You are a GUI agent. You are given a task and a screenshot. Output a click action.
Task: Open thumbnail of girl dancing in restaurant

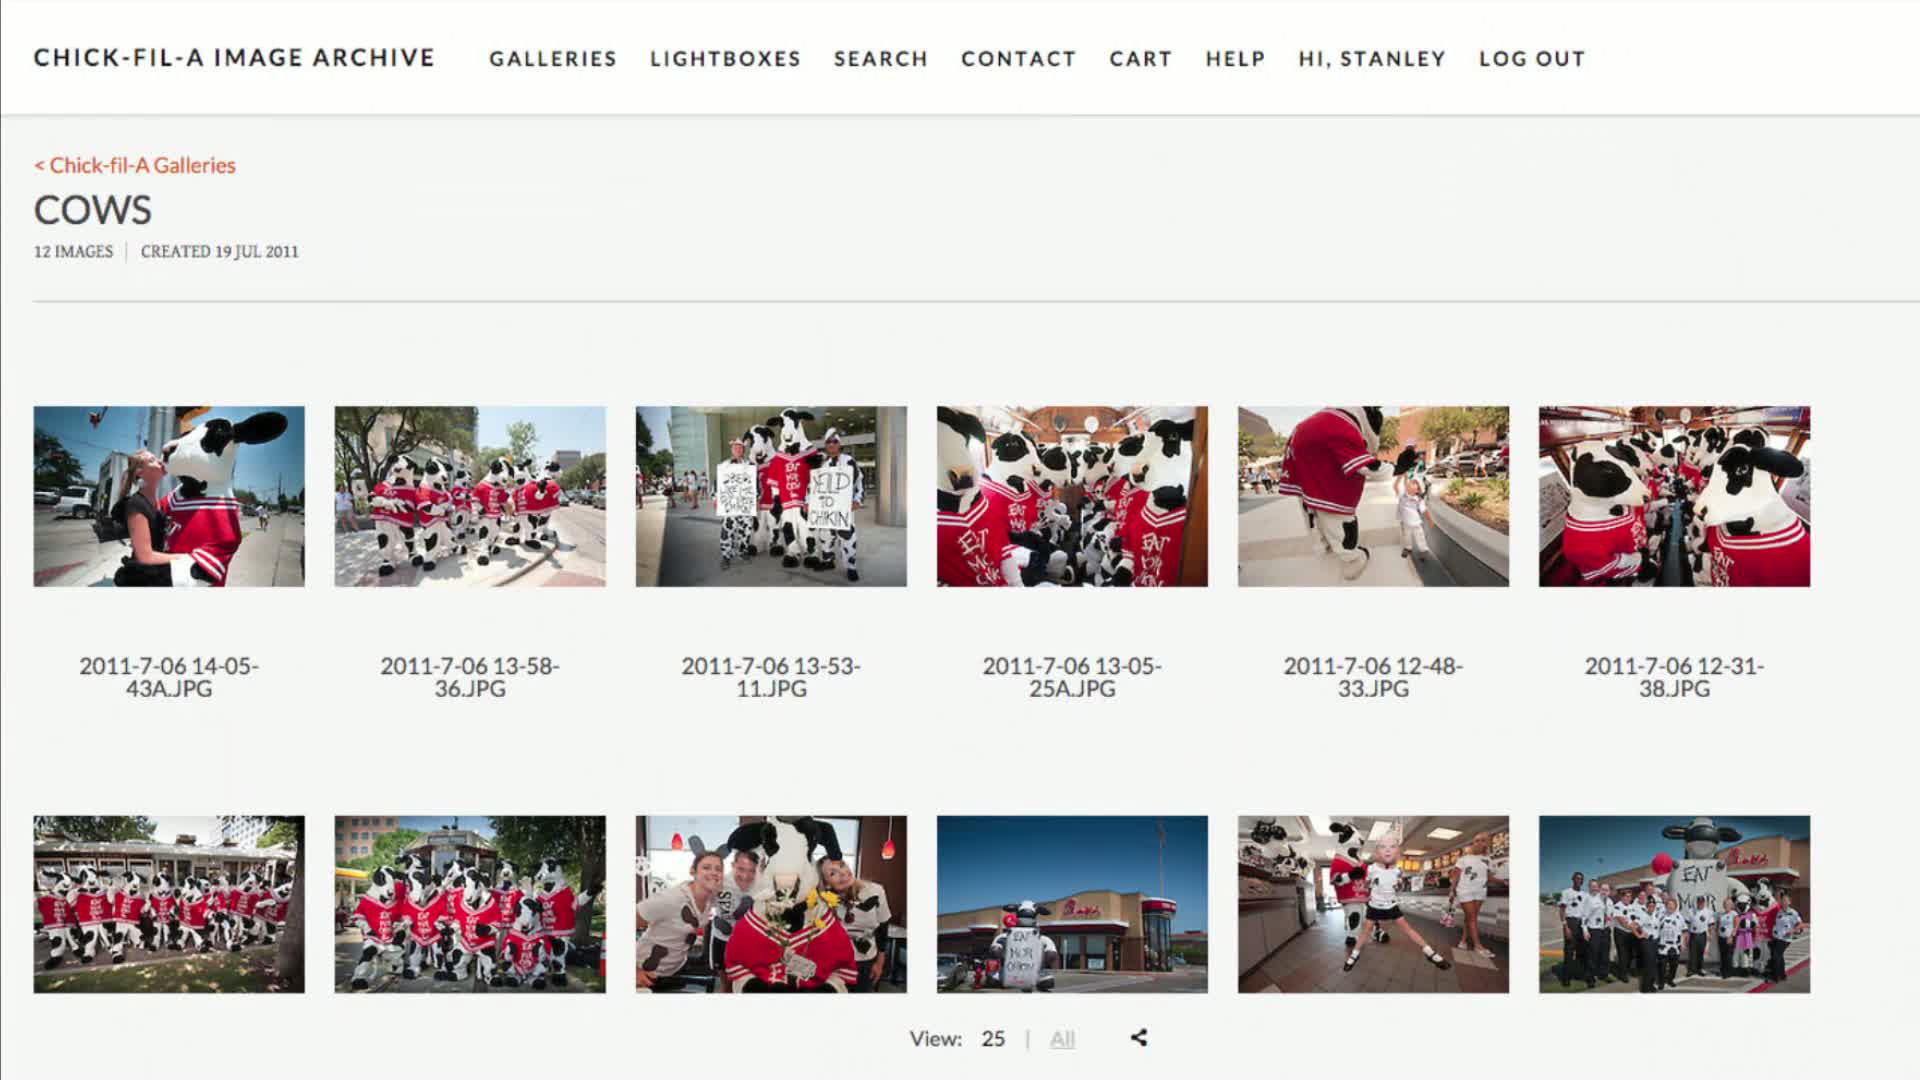pyautogui.click(x=1373, y=904)
